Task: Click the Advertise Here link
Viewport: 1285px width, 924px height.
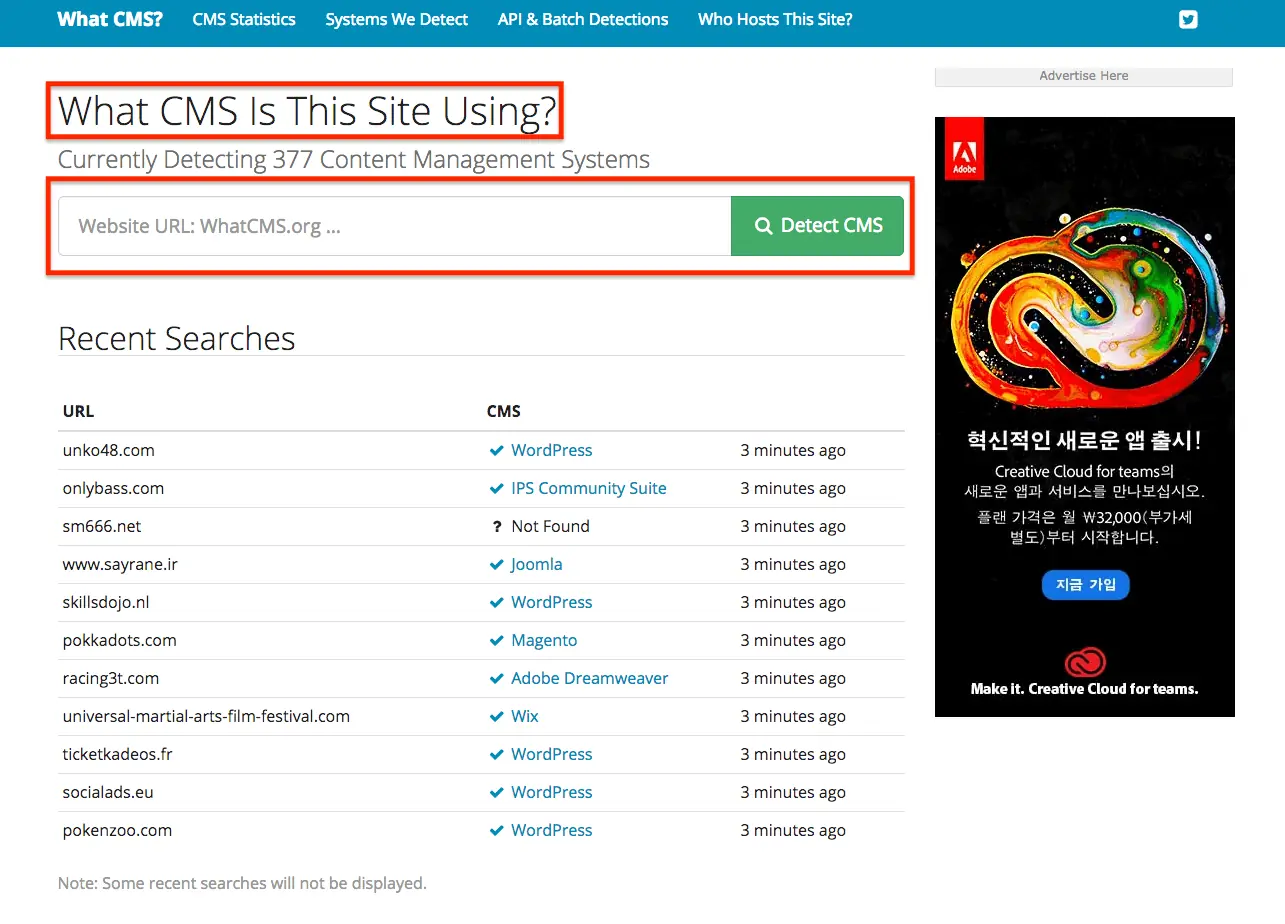Action: click(1084, 76)
